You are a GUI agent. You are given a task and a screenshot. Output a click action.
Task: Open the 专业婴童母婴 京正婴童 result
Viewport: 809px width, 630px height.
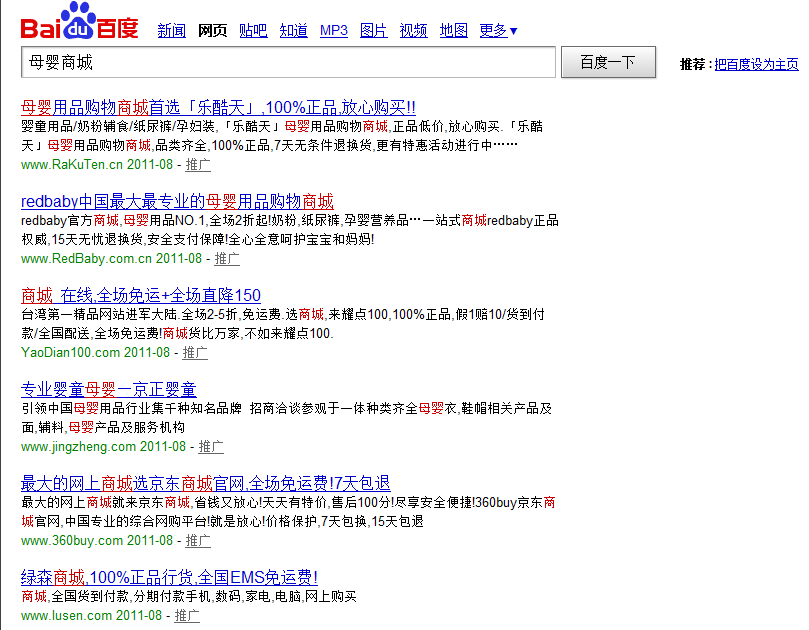(x=109, y=389)
